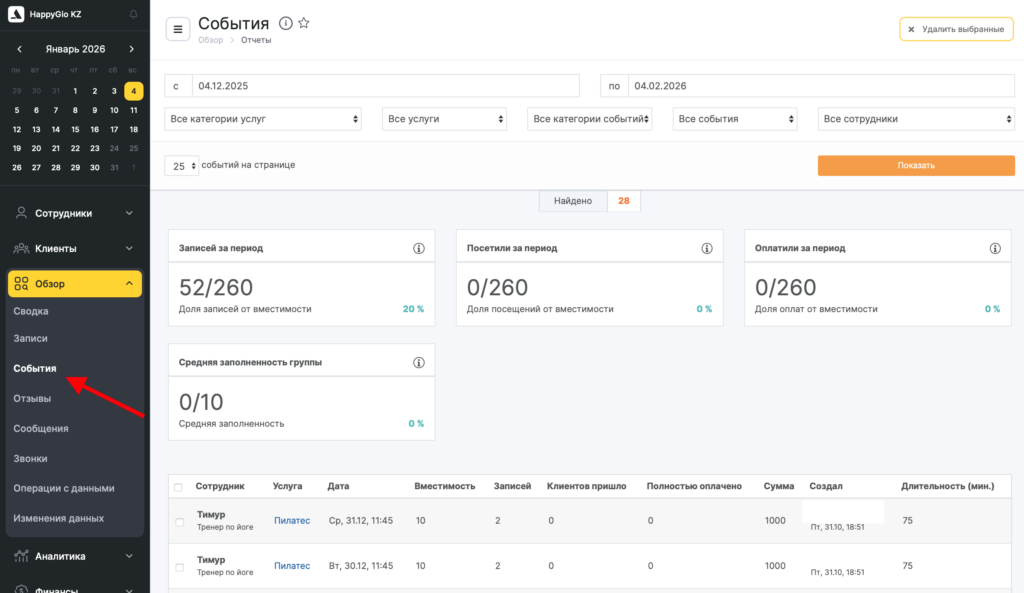
Task: Go to previous month in calendar
Action: click(19, 49)
